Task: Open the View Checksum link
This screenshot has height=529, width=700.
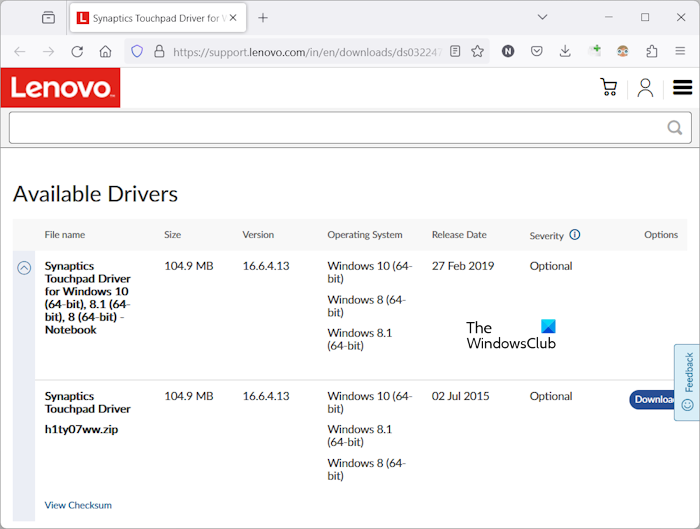Action: 78,505
